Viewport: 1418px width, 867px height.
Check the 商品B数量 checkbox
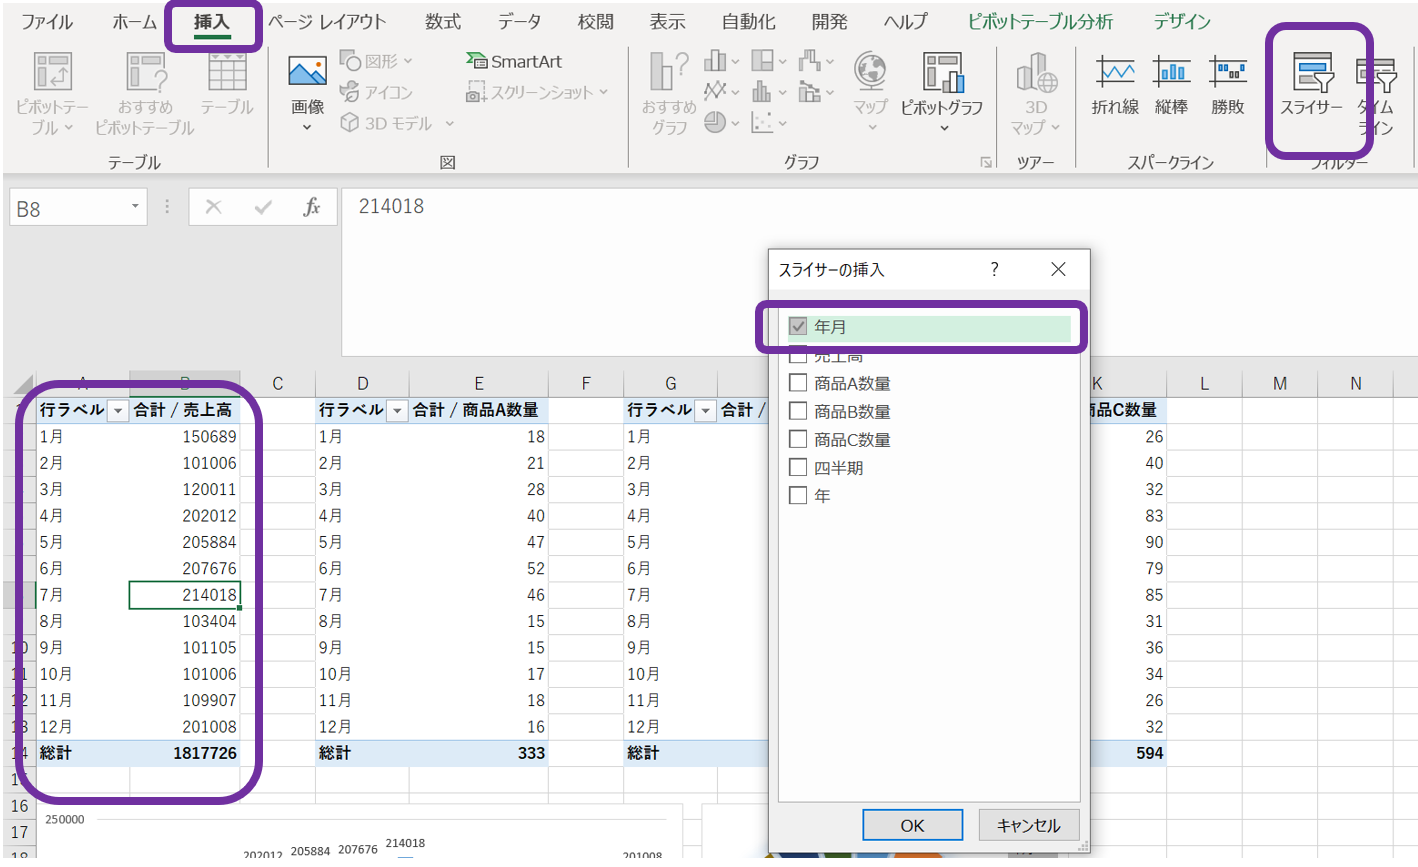point(798,411)
